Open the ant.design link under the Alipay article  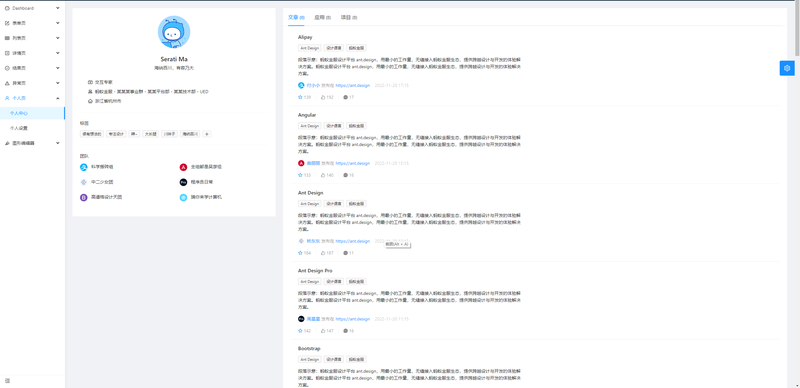(353, 85)
